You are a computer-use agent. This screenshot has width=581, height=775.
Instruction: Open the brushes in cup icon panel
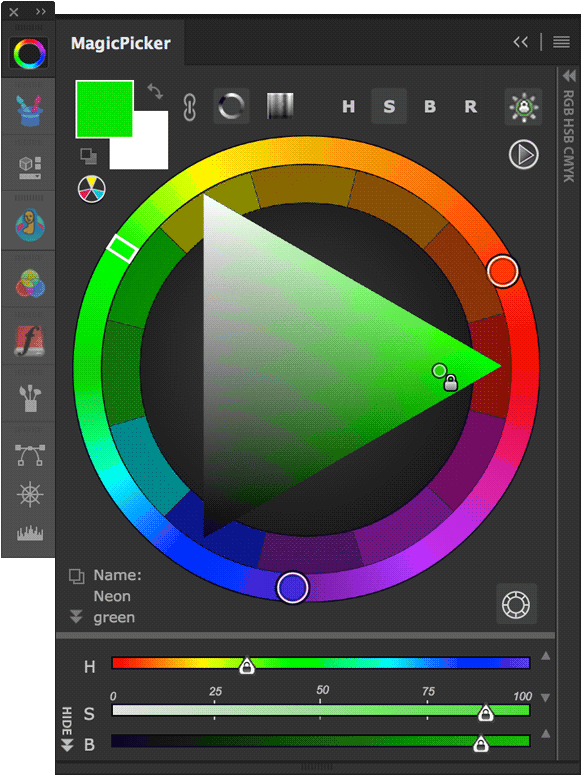(30, 398)
